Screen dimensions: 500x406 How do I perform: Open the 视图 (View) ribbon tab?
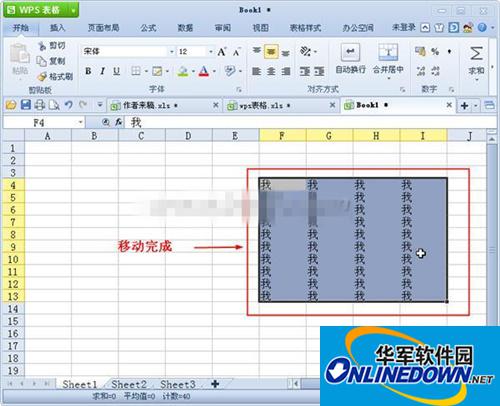pyautogui.click(x=260, y=28)
